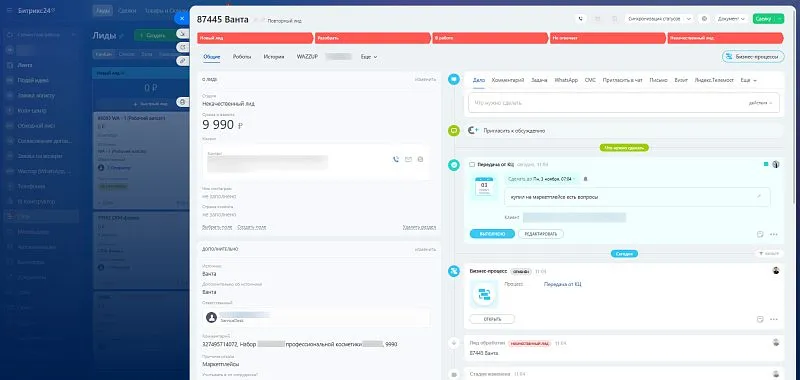Set stage to В работе in the progress bar
The width and height of the screenshot is (800, 380).
[x=490, y=38]
